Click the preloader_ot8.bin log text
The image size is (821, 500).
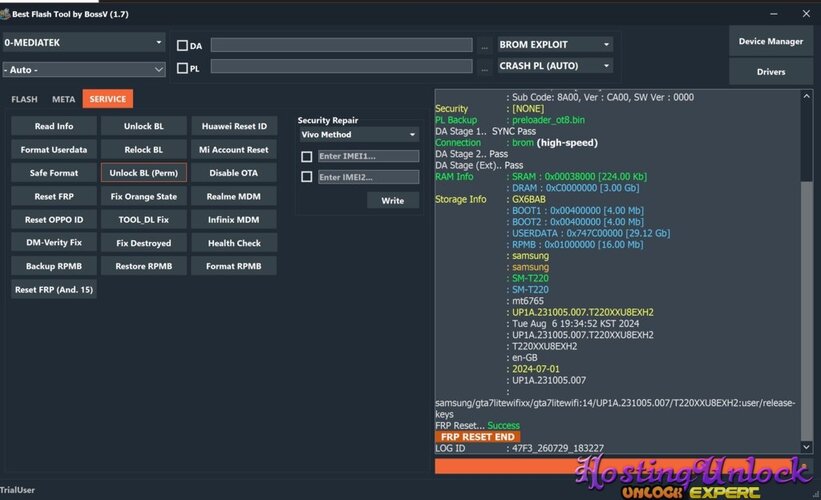(x=548, y=120)
